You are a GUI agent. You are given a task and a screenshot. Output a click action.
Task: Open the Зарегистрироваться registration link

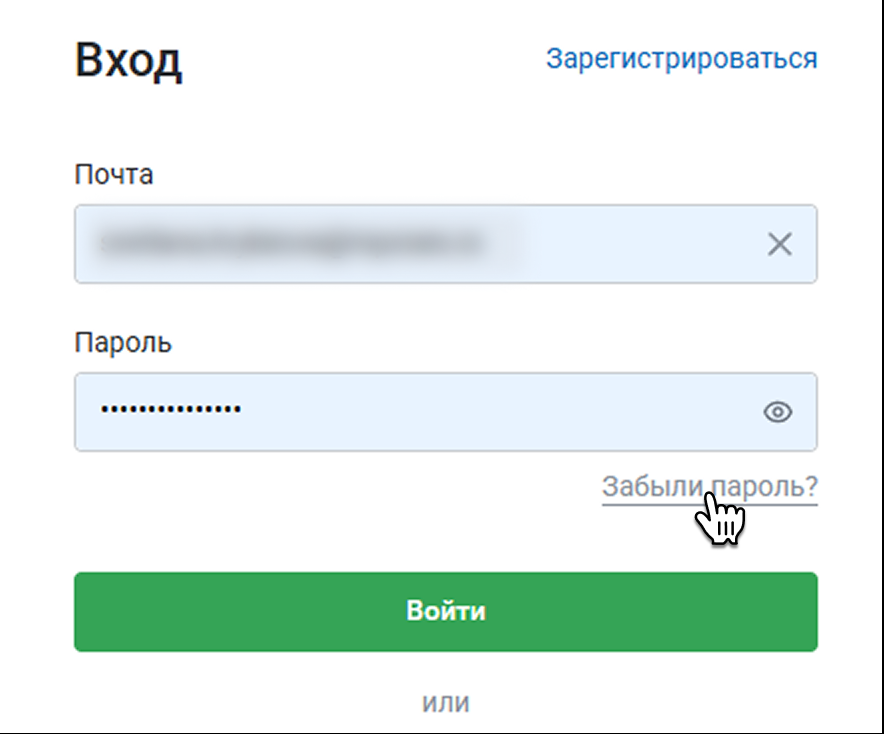(x=681, y=59)
